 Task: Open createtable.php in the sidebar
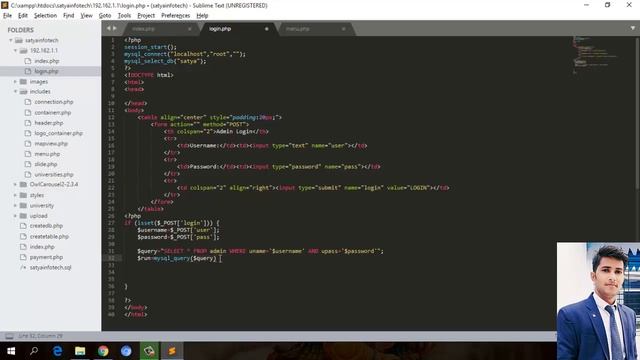click(x=49, y=236)
